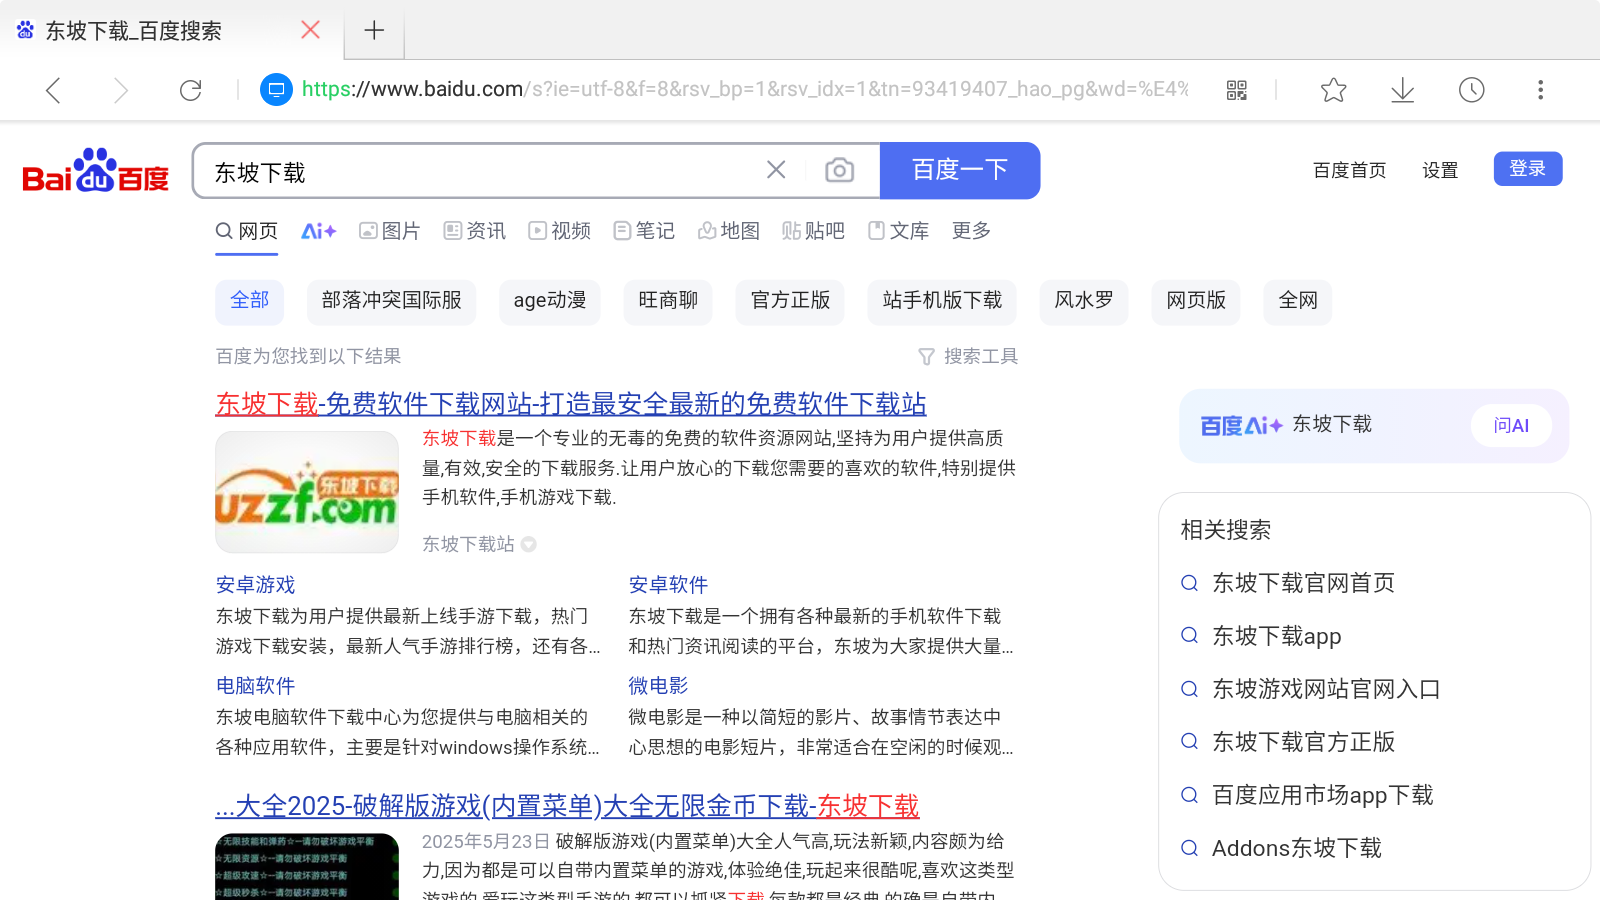Image resolution: width=1600 pixels, height=900 pixels.
Task: Switch to the 文库 tab
Action: click(898, 231)
